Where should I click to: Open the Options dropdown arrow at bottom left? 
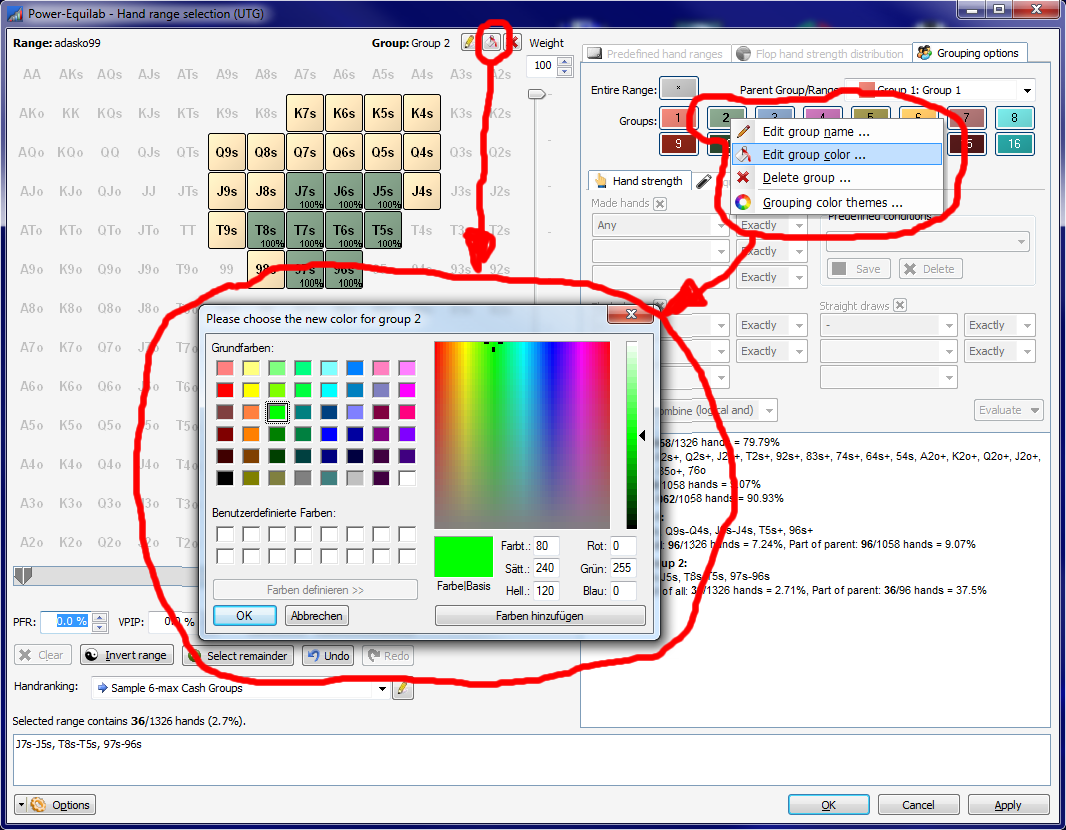tap(21, 805)
